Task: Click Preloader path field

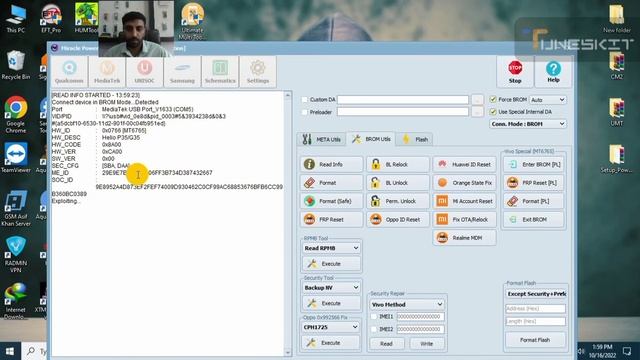Action: (403, 112)
